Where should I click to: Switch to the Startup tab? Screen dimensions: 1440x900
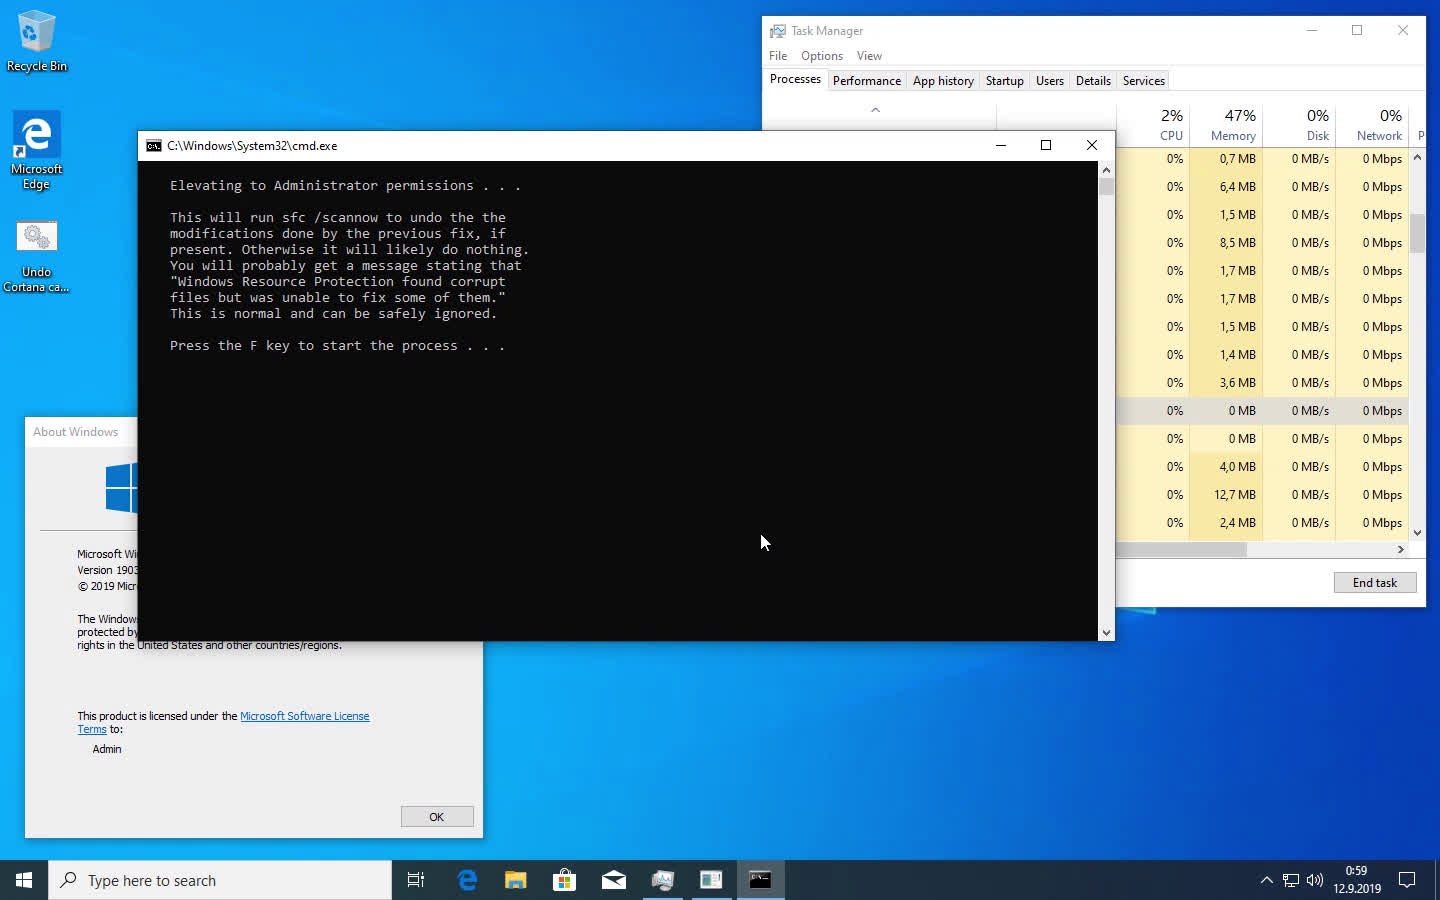click(1004, 81)
